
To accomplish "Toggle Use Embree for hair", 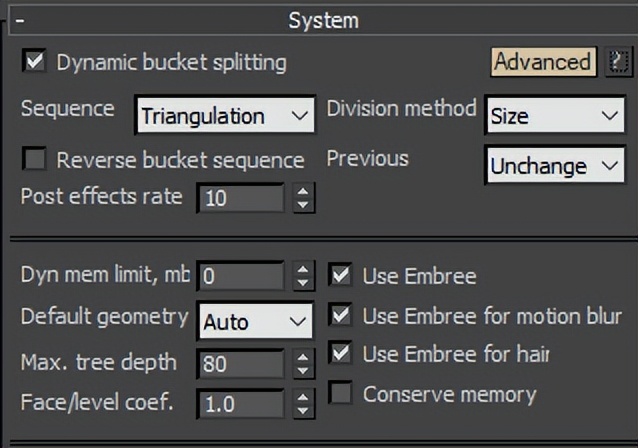I will (x=341, y=354).
